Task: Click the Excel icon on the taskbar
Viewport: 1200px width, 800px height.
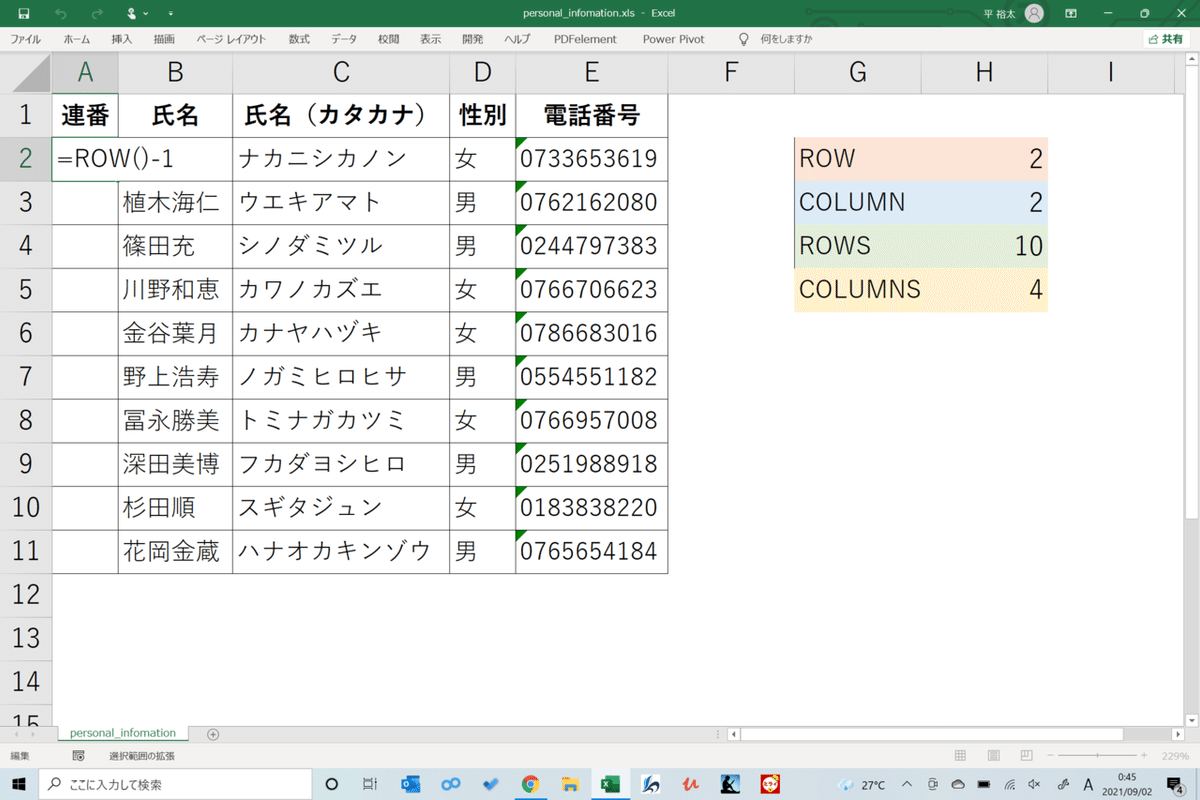Action: coord(610,784)
